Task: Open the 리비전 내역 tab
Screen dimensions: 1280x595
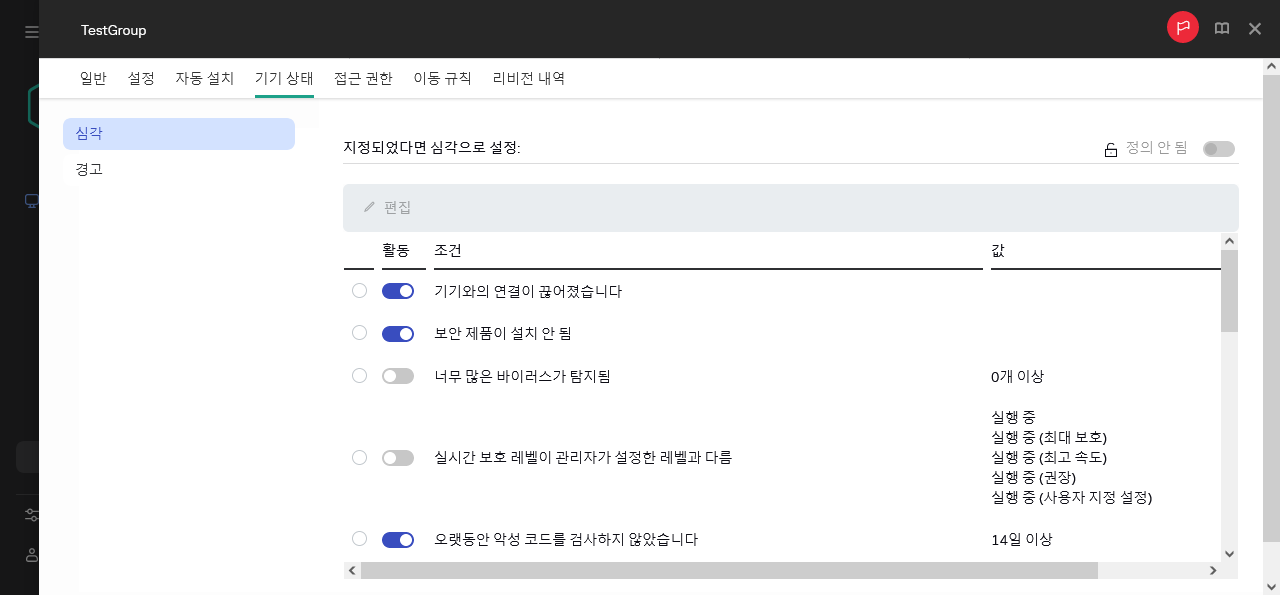Action: click(528, 78)
